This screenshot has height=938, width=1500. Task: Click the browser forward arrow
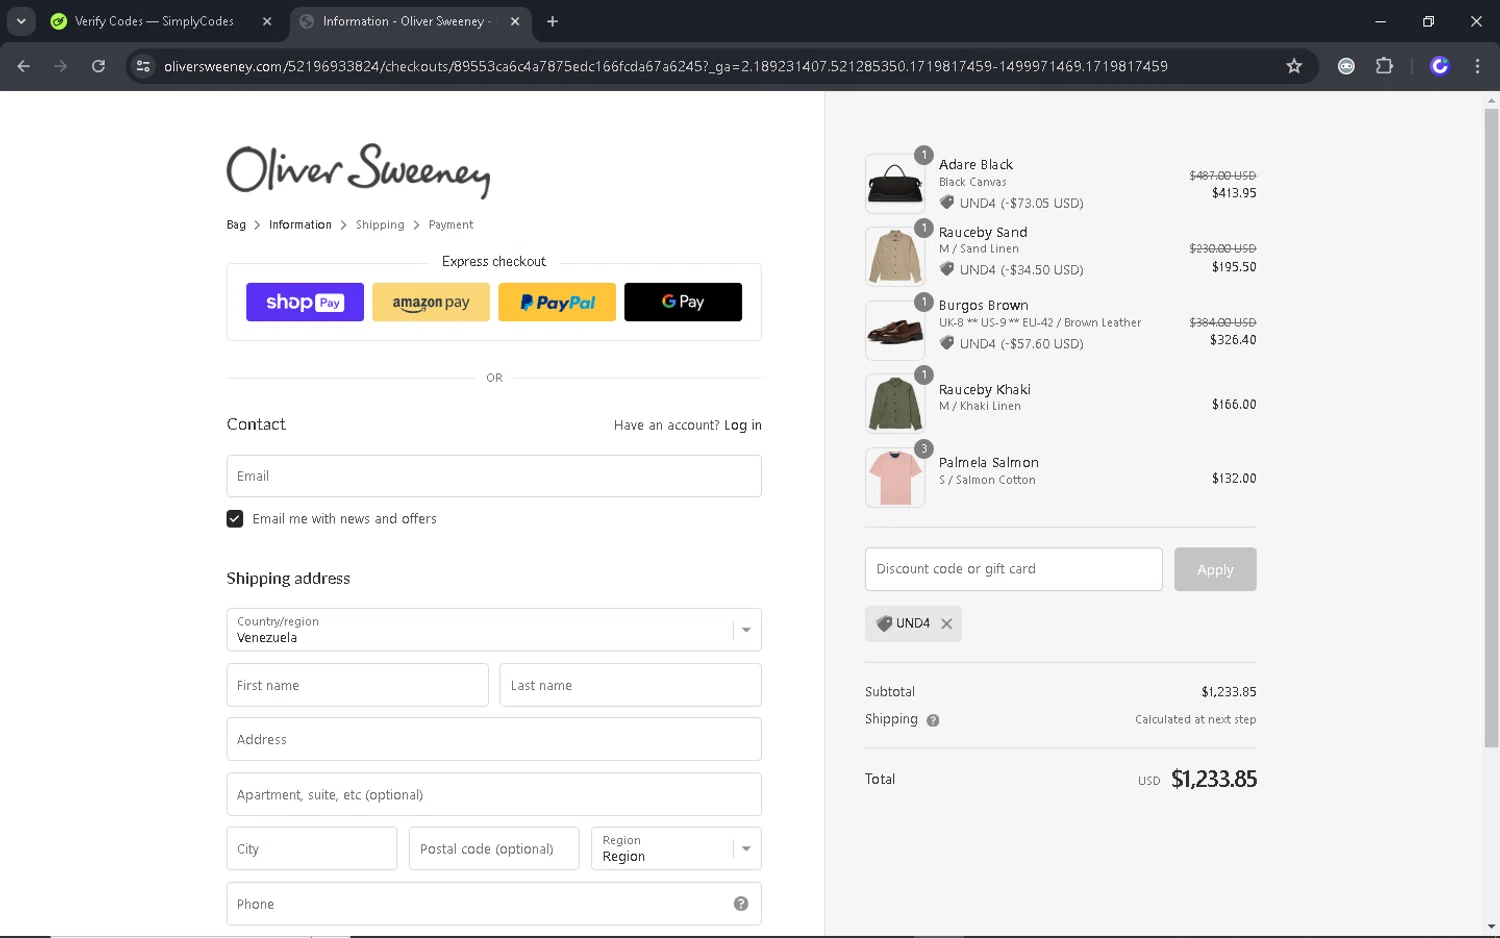61,66
